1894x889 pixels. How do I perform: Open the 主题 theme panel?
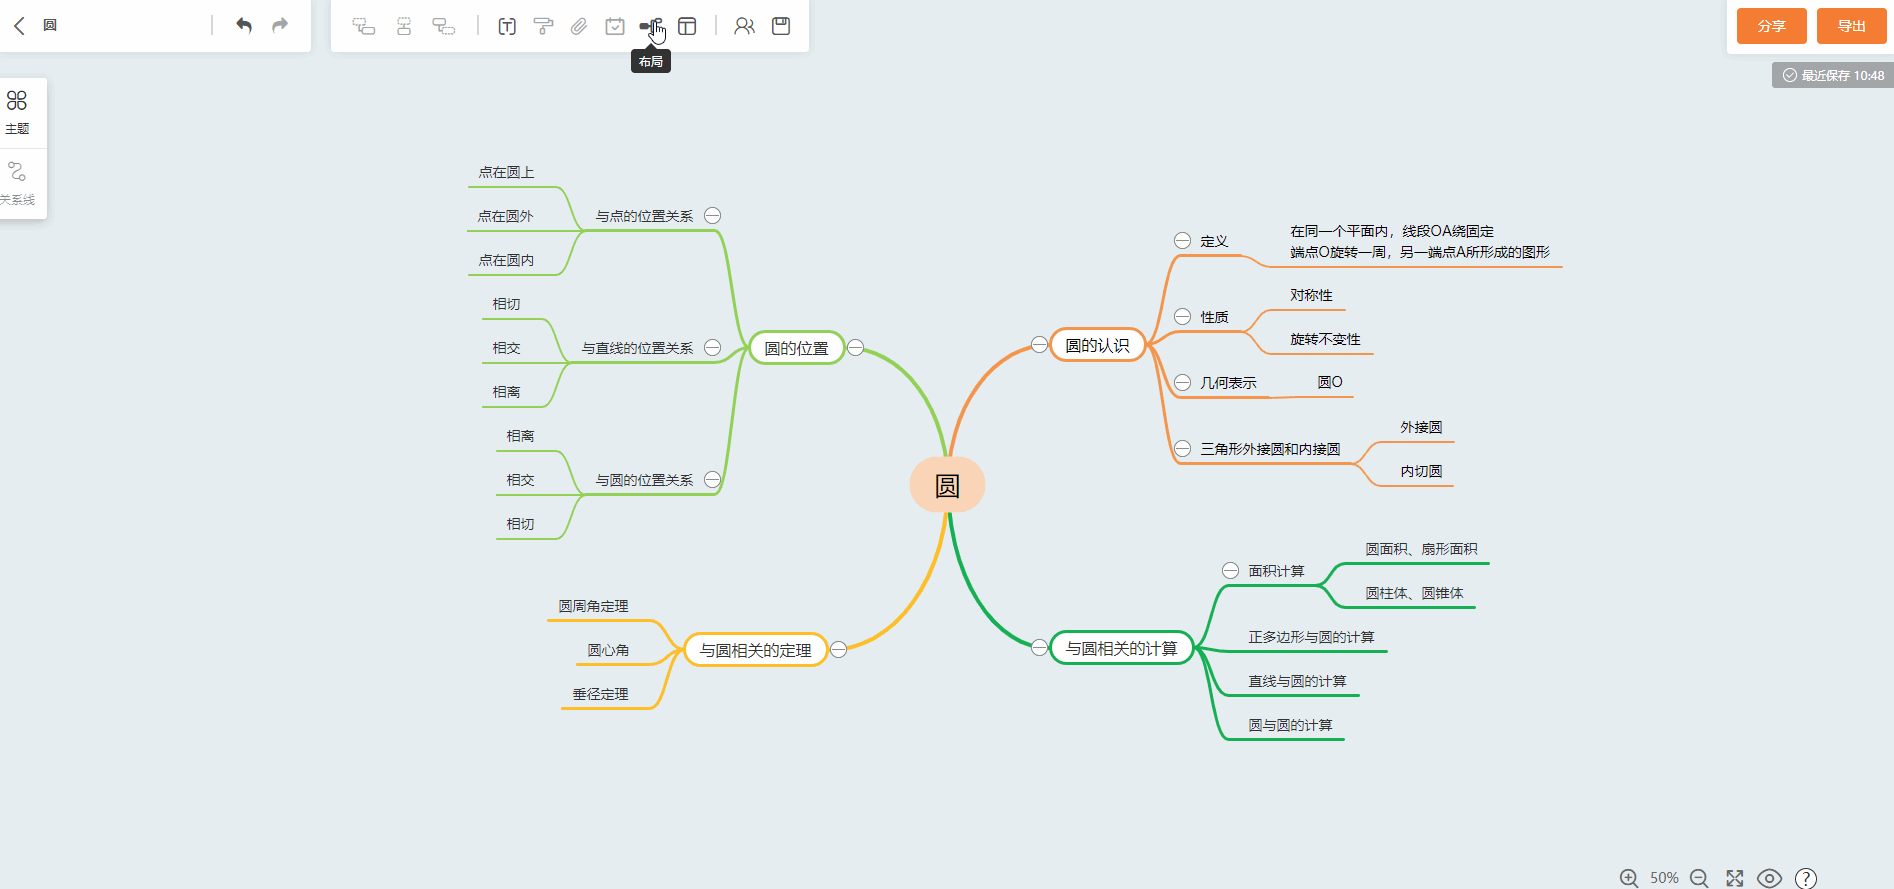(x=17, y=112)
